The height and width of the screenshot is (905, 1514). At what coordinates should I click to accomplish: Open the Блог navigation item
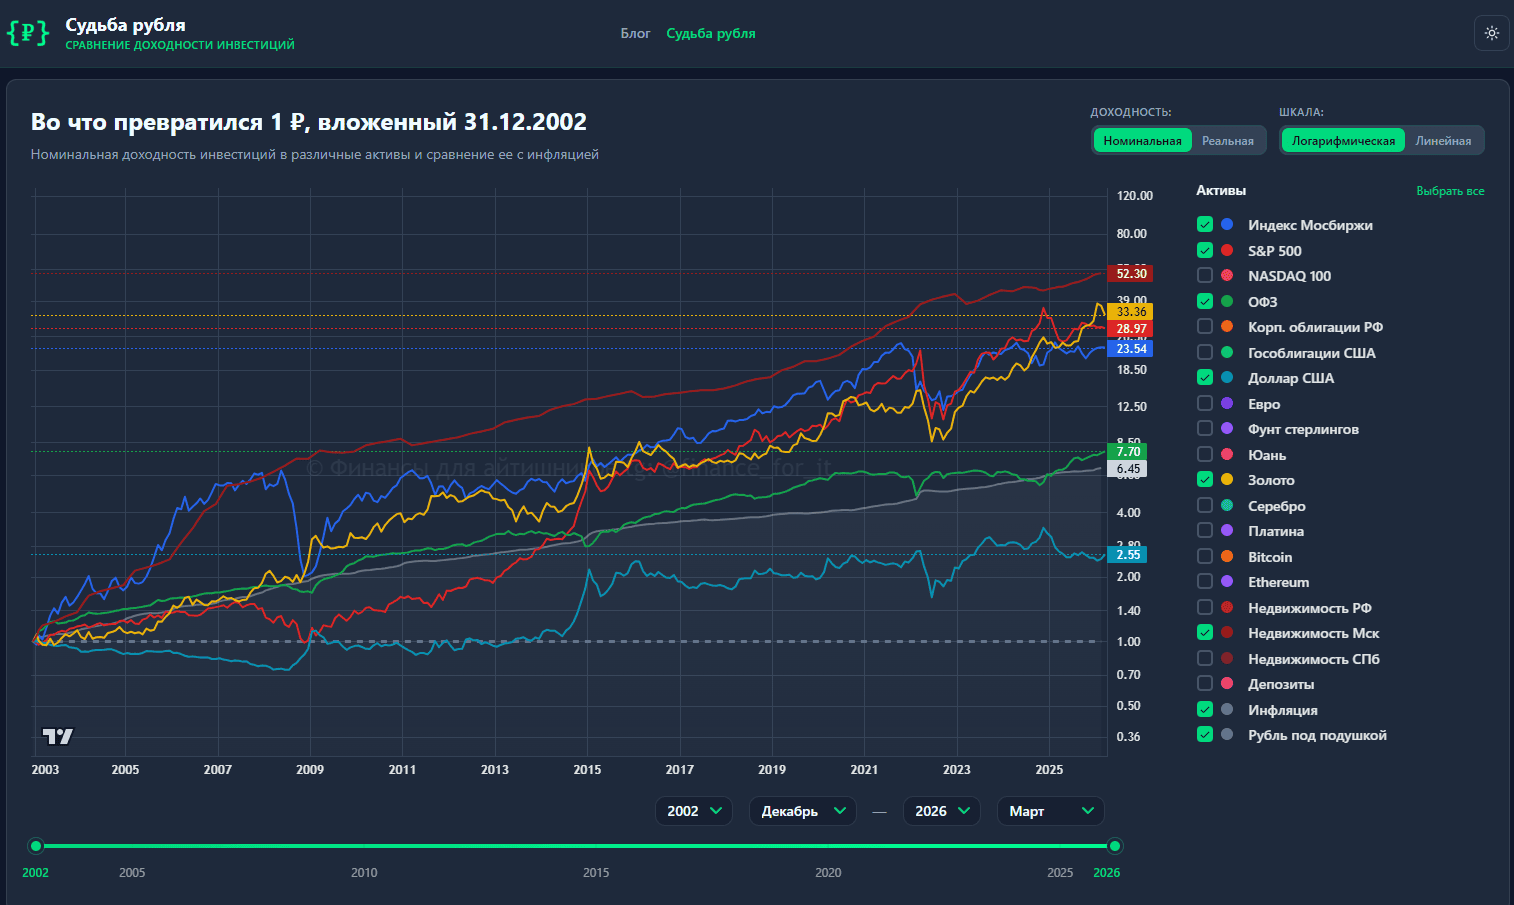tap(635, 34)
